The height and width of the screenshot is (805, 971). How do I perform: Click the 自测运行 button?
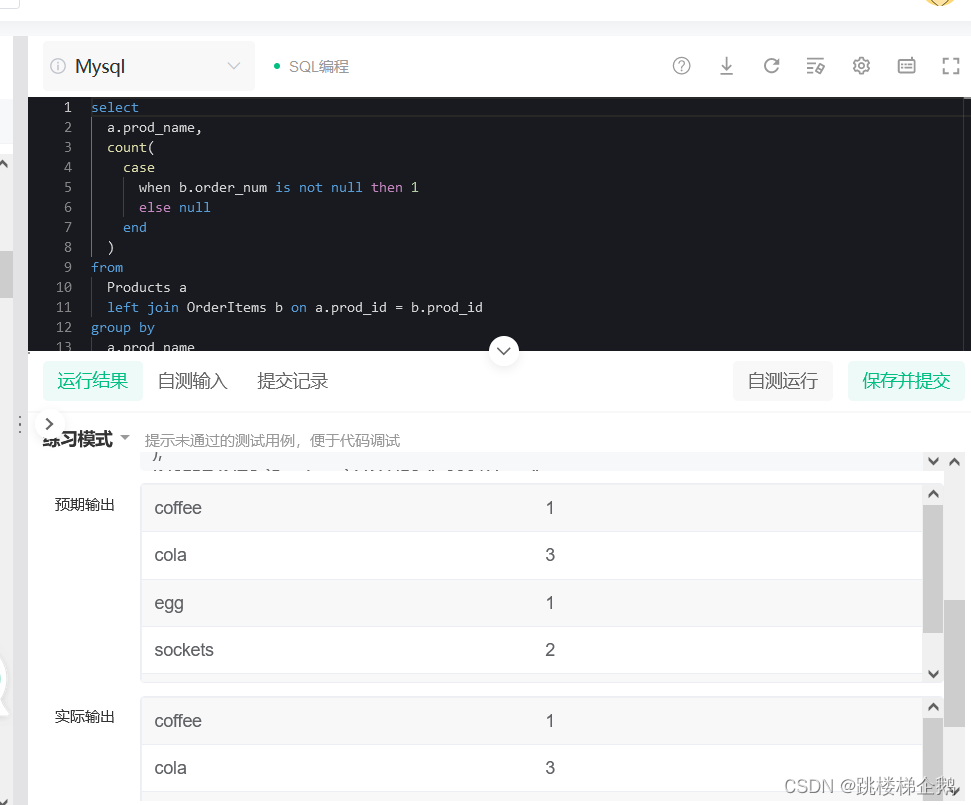point(783,380)
